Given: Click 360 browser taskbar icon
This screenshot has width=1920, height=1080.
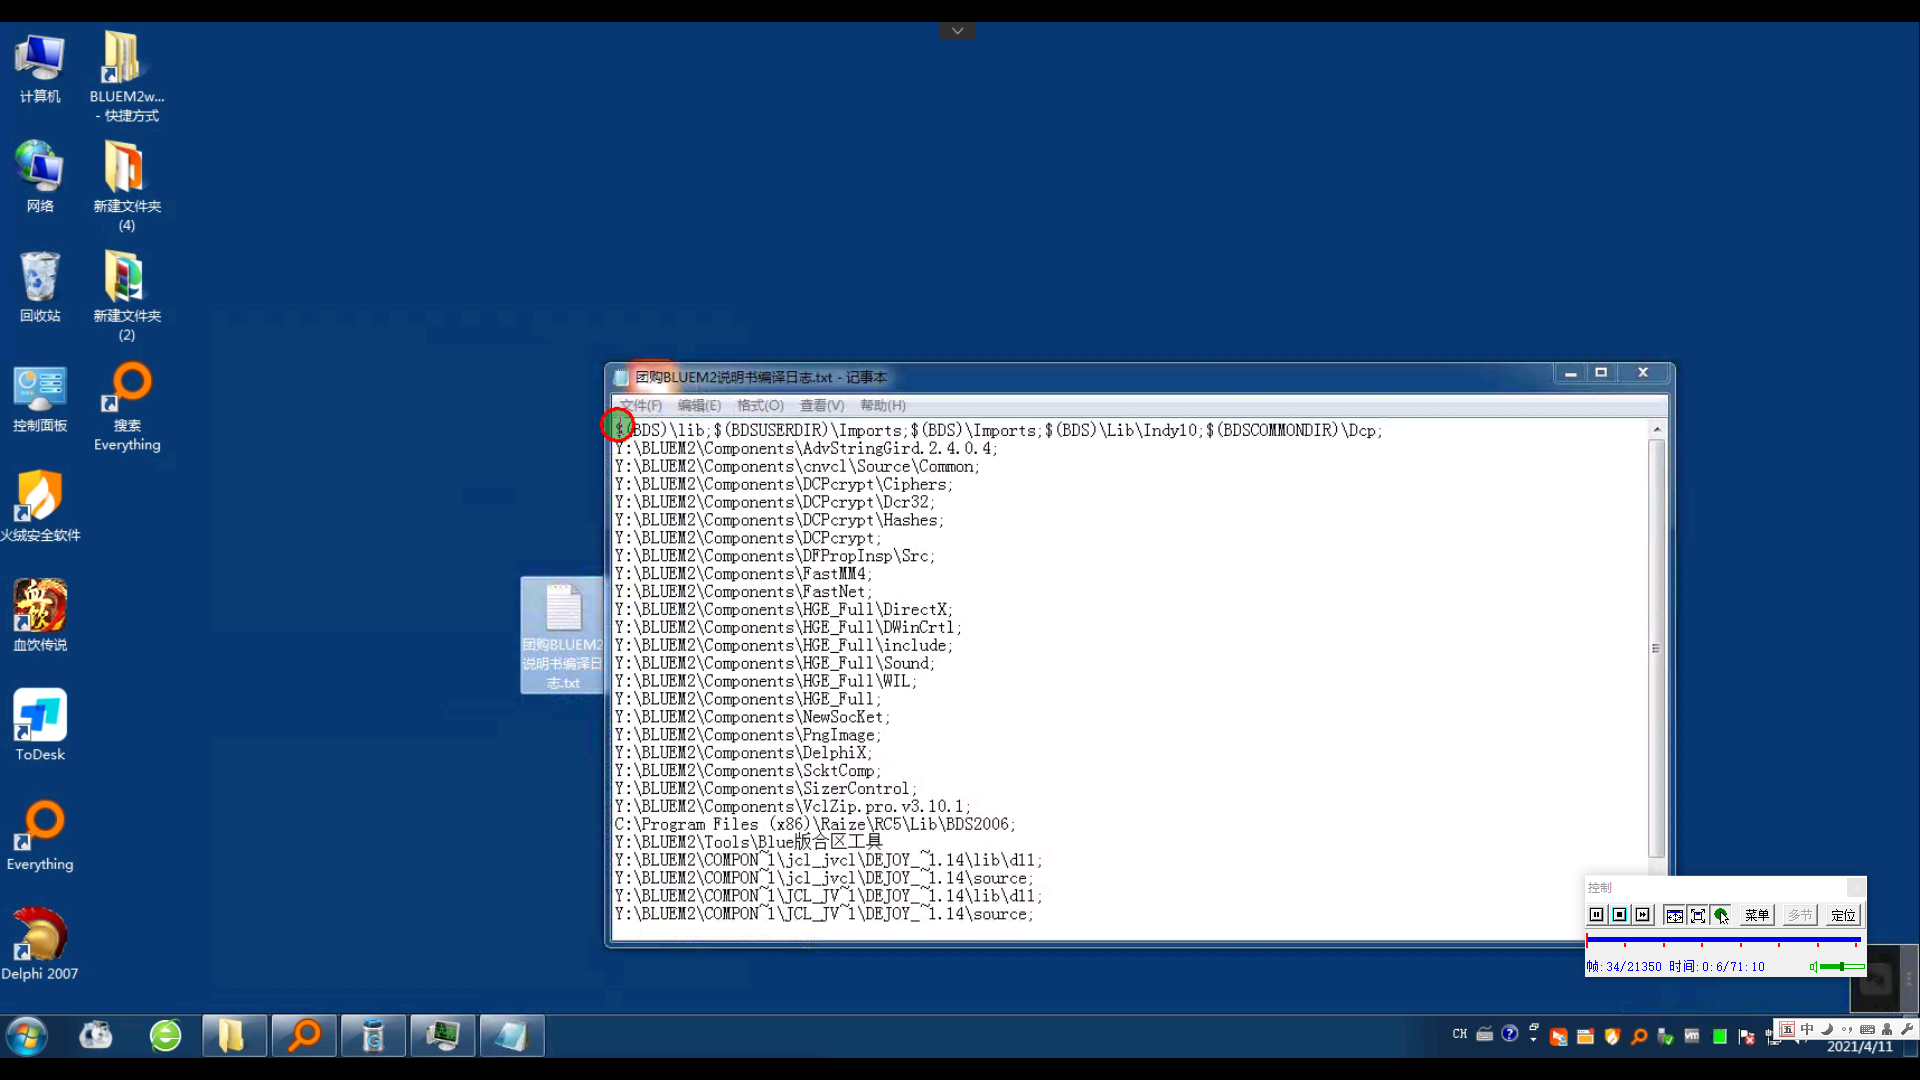Looking at the screenshot, I should coord(165,1036).
